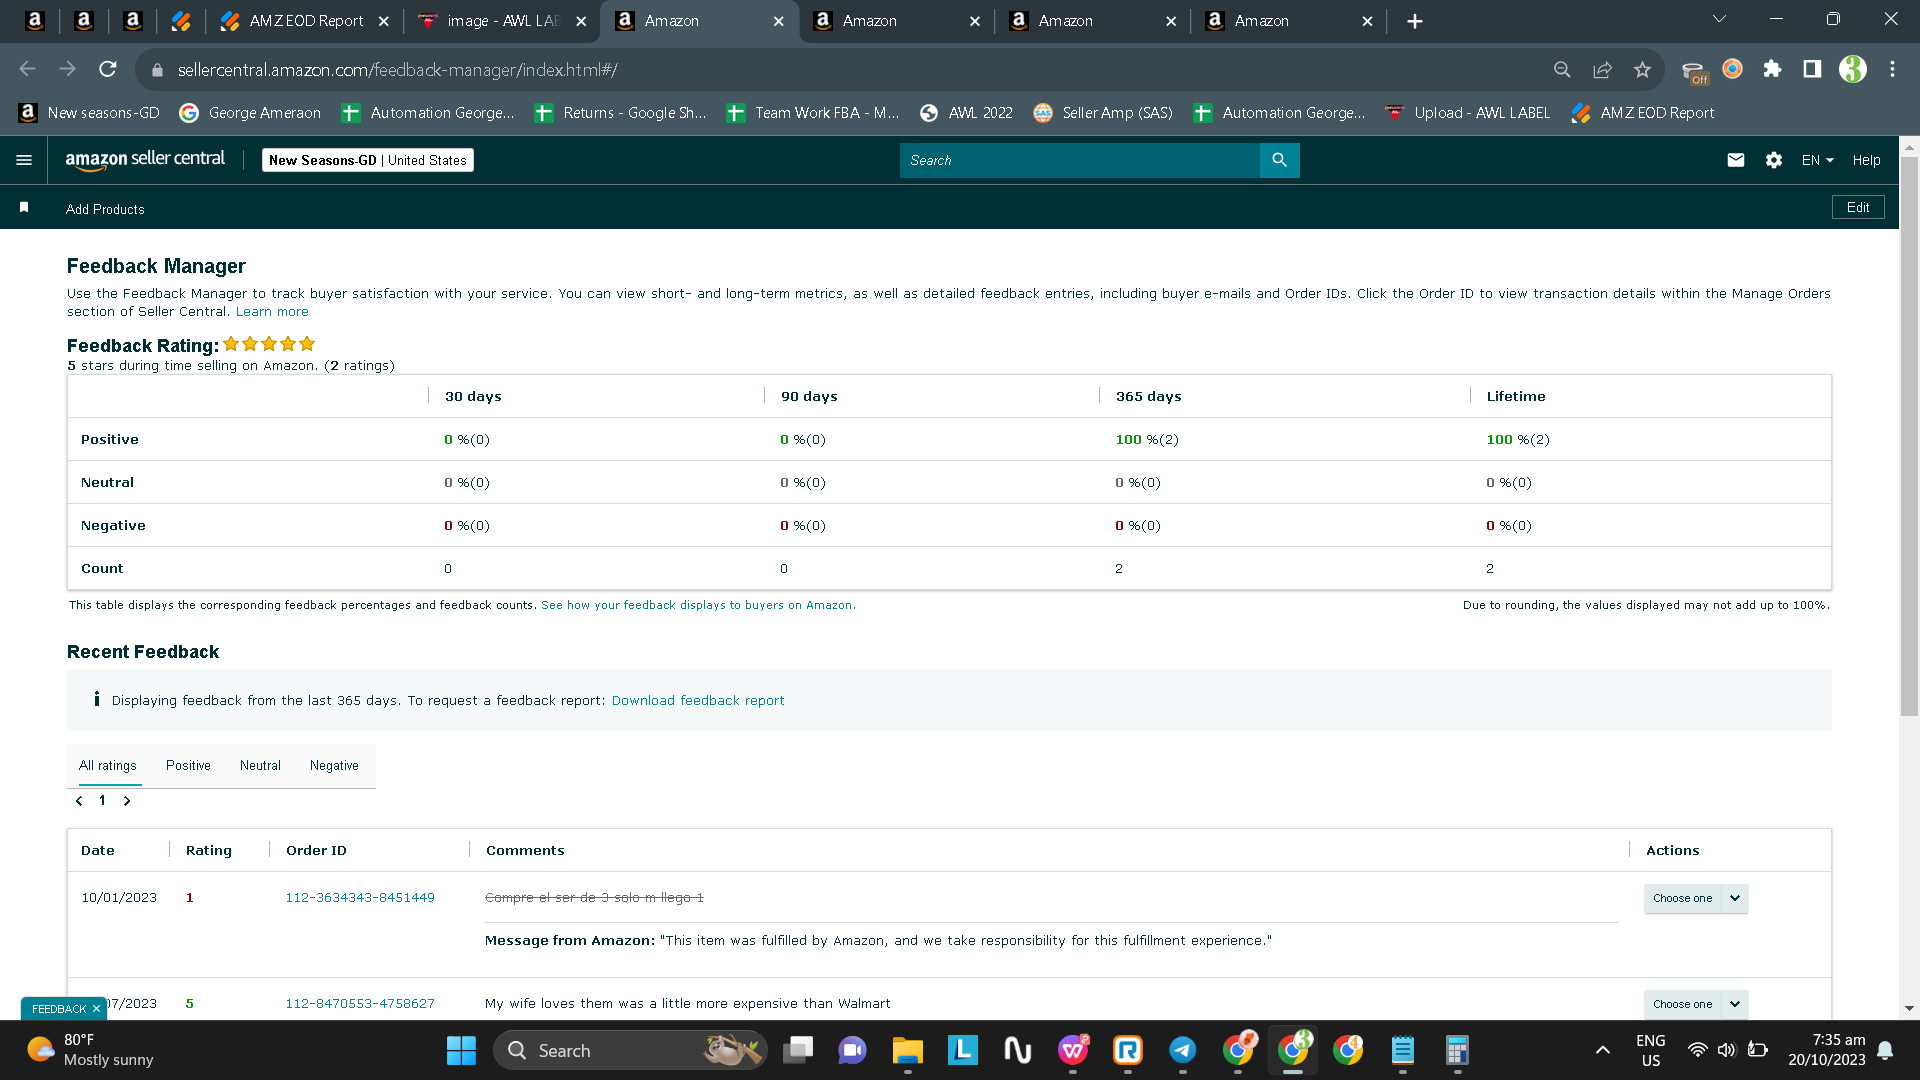Close the FEEDBACK floating widget
This screenshot has height=1080, width=1920.
click(x=96, y=1009)
